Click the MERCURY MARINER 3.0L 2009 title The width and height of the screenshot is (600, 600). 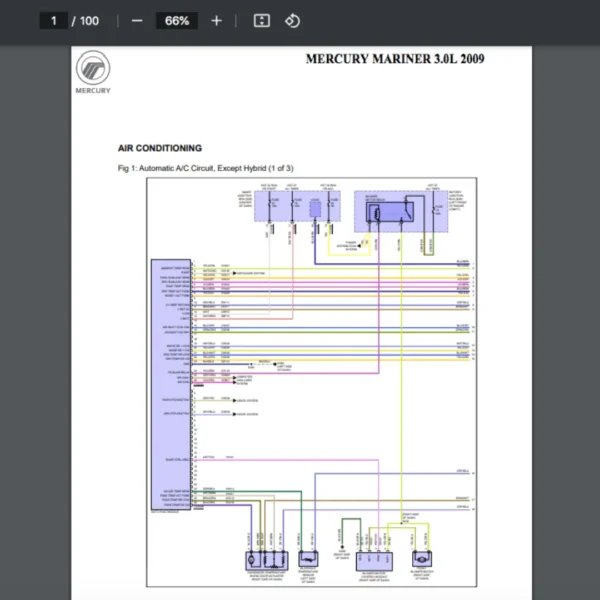(395, 59)
